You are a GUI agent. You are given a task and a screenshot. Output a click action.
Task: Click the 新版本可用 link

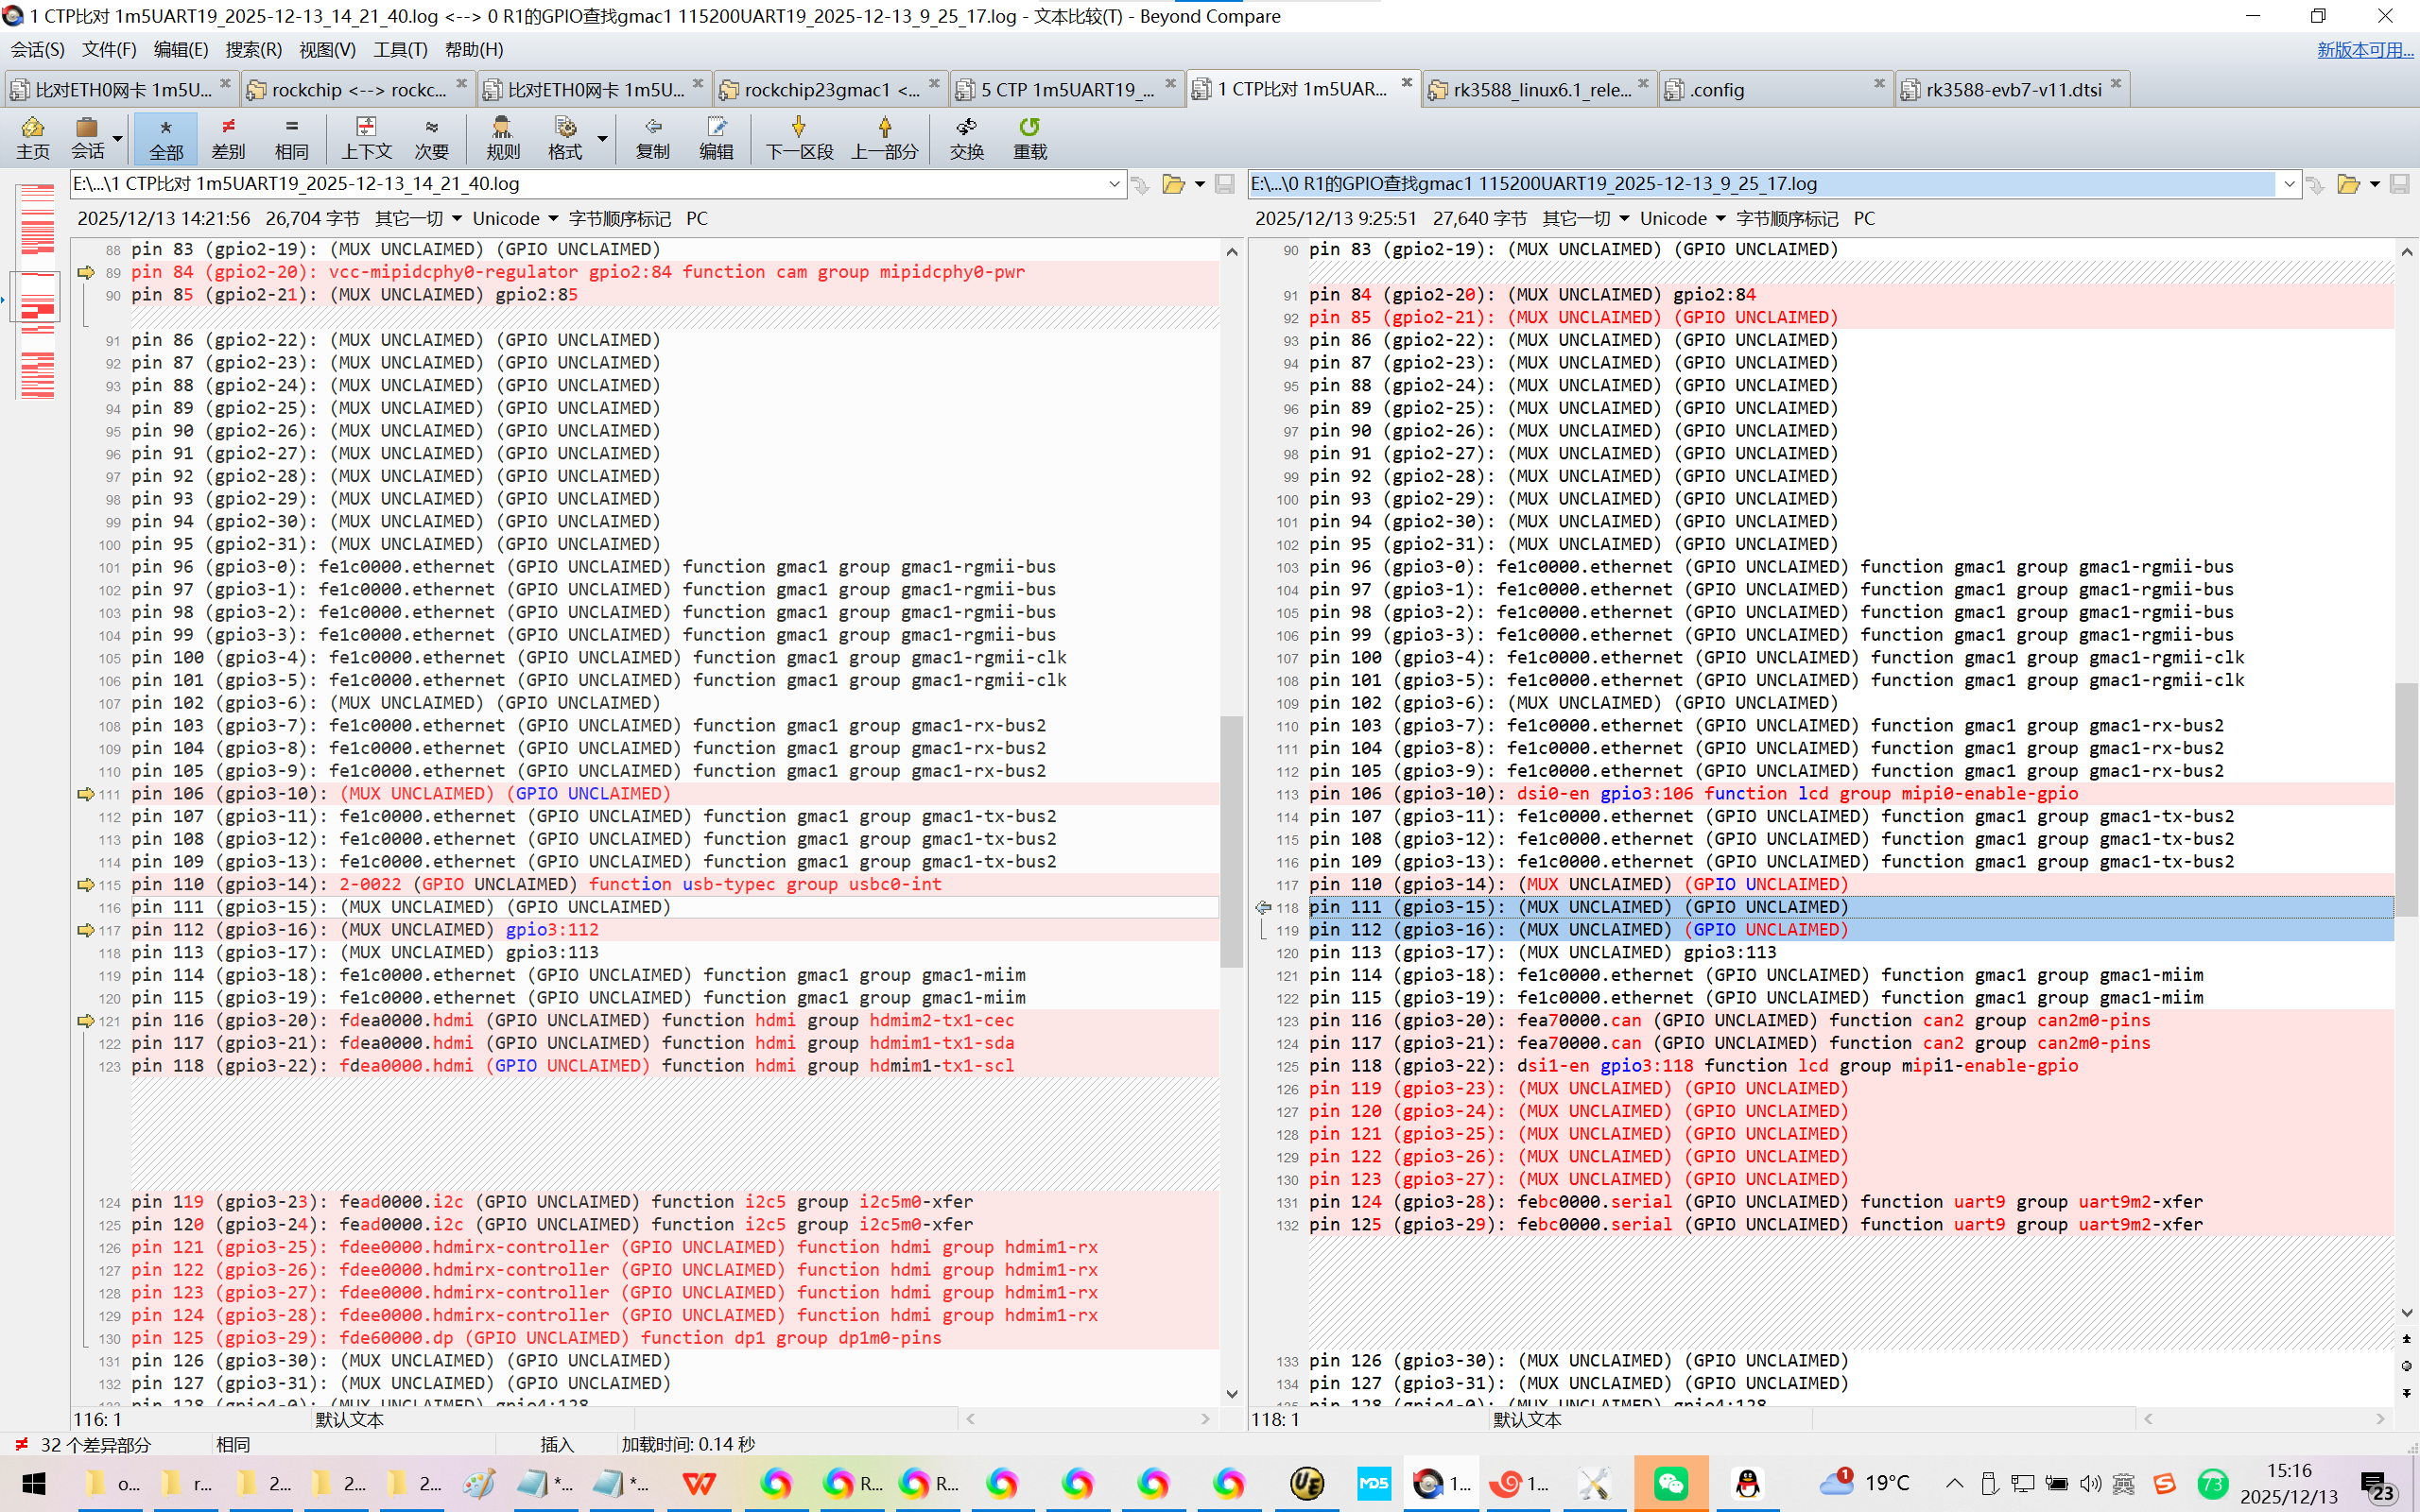click(x=2364, y=49)
